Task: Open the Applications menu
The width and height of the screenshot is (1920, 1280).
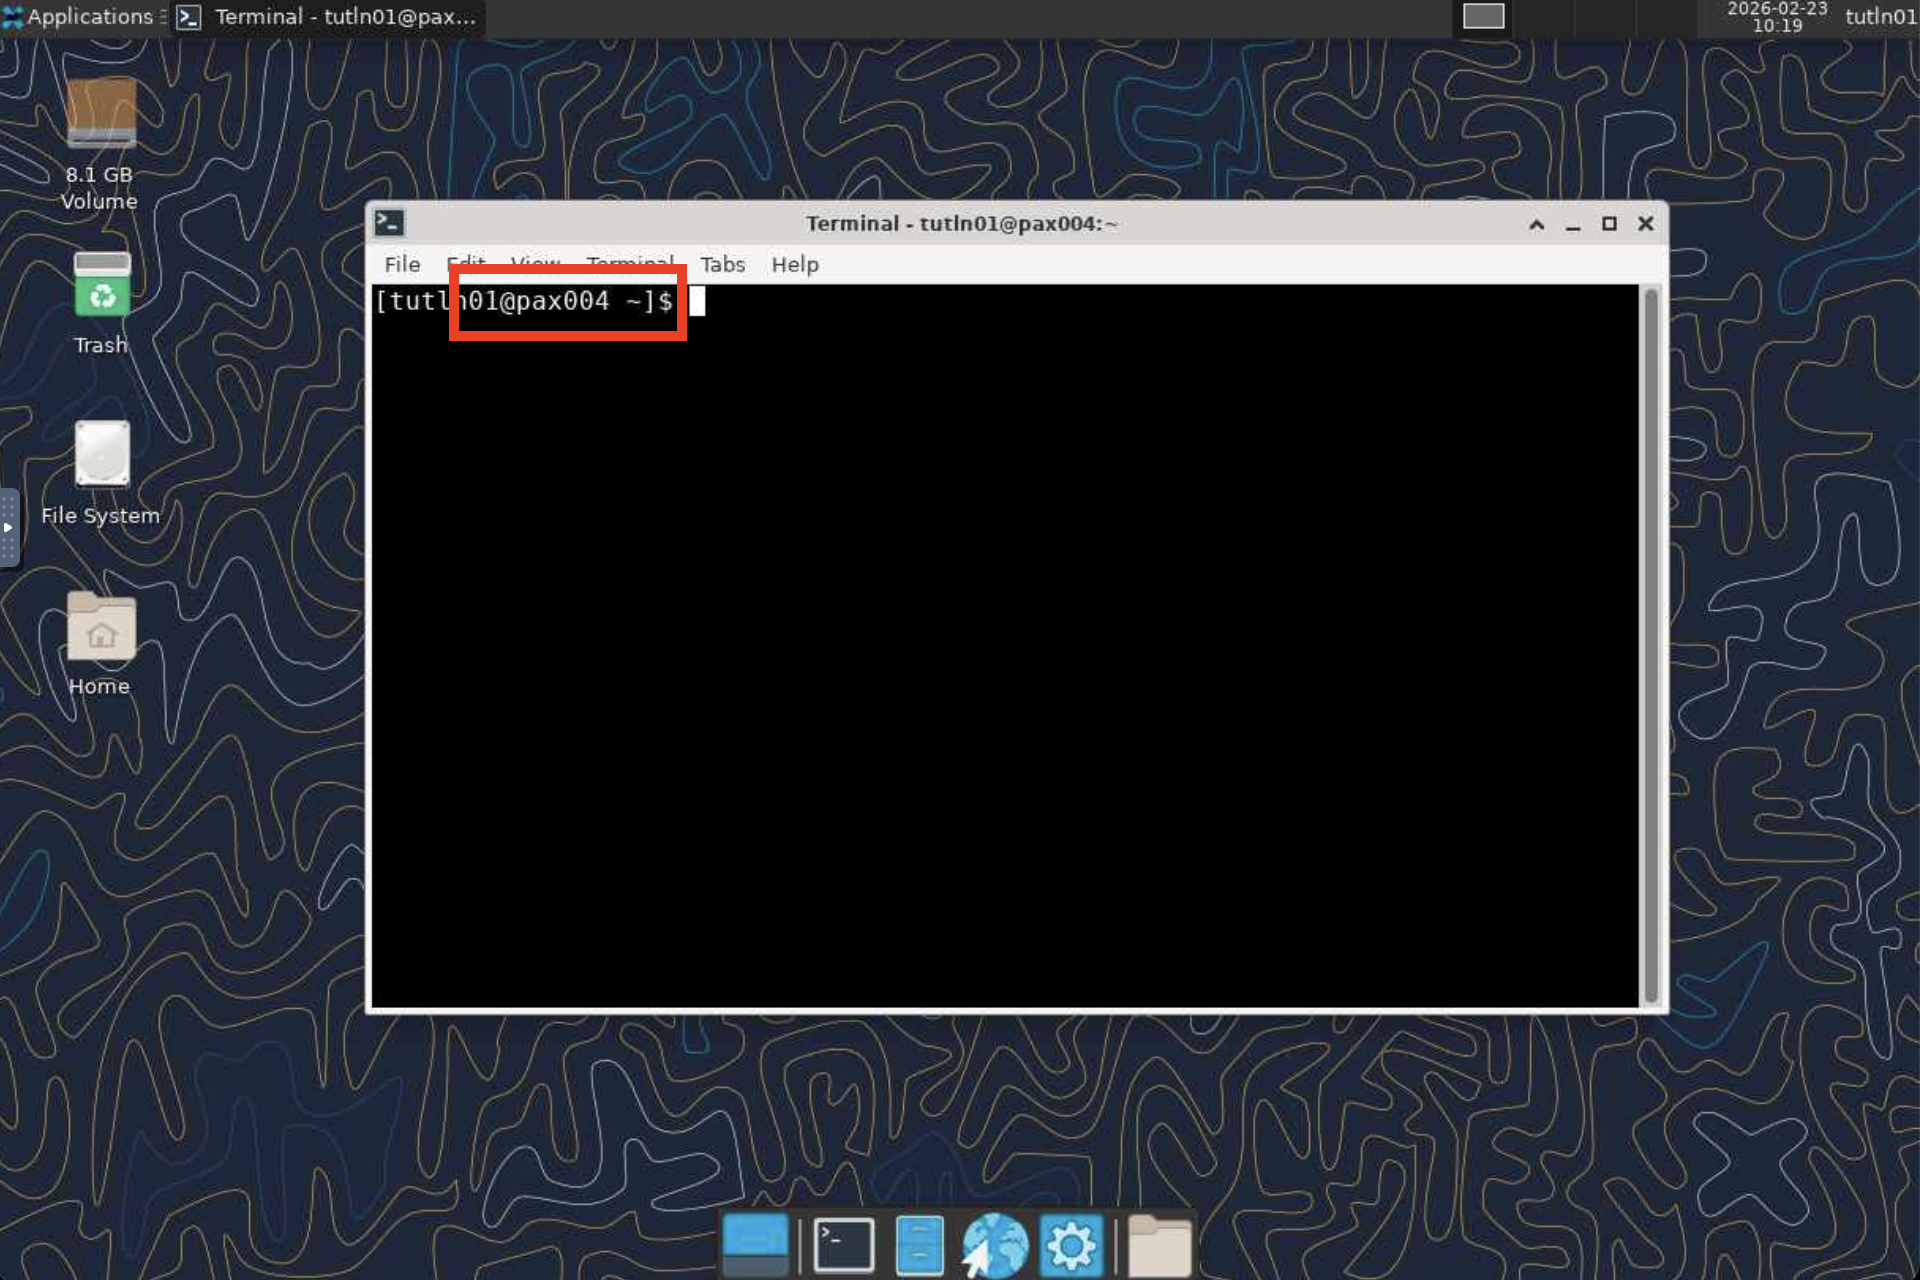Action: pos(78,16)
